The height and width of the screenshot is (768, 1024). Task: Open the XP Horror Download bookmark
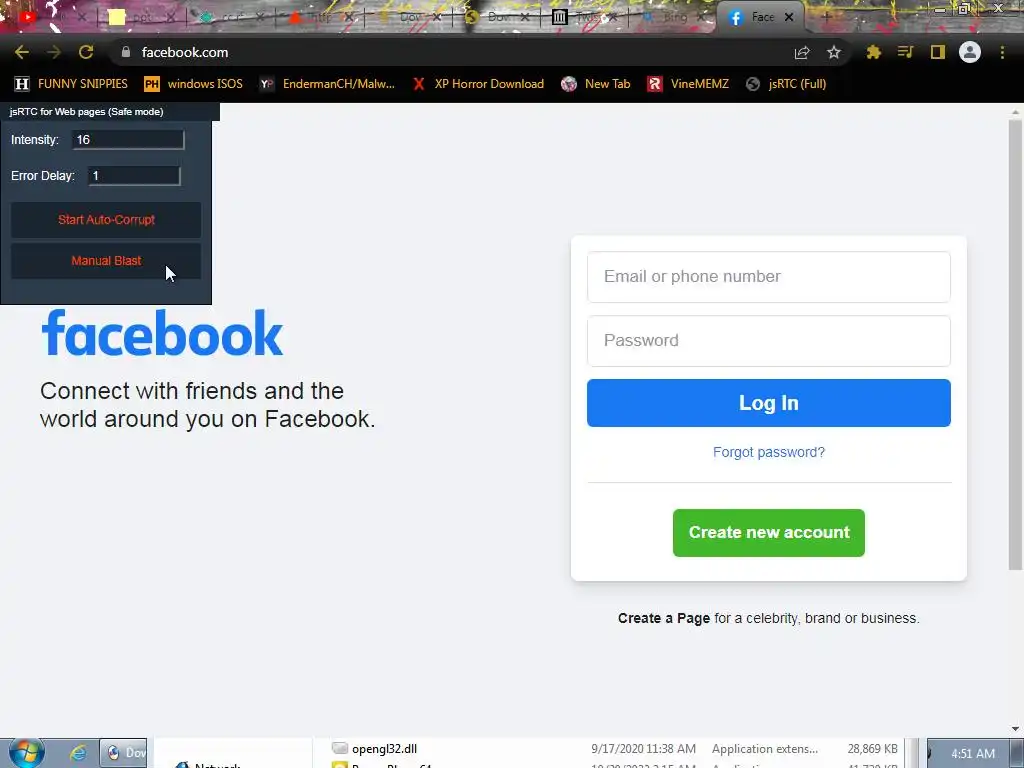[478, 84]
